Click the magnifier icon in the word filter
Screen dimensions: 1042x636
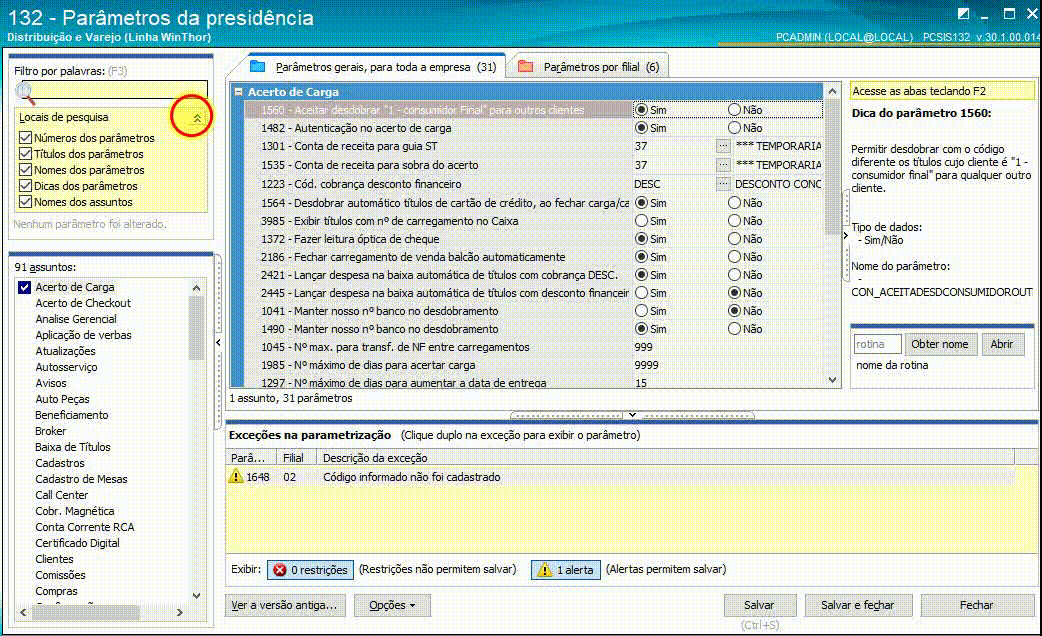pos(24,92)
